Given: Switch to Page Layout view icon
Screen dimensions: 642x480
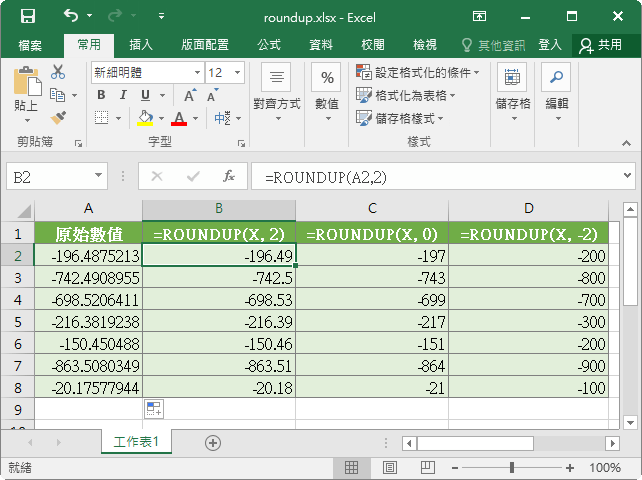Looking at the screenshot, I should point(389,467).
